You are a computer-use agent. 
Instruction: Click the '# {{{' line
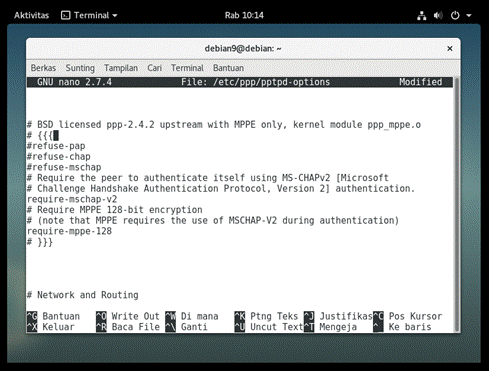click(x=40, y=135)
